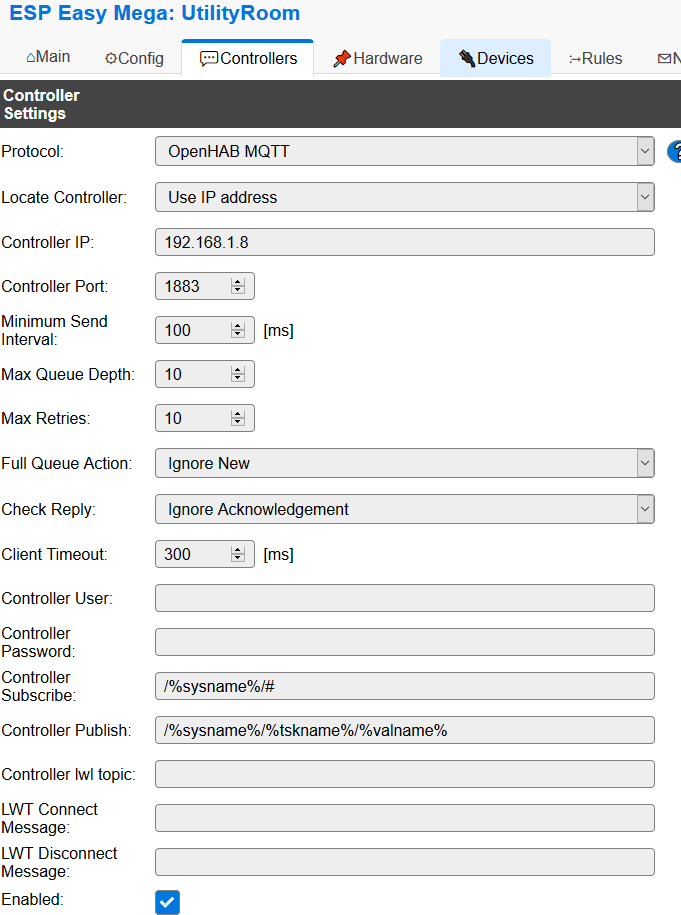Expand the Full Queue Action dropdown
The height and width of the screenshot is (915, 681).
click(x=404, y=463)
